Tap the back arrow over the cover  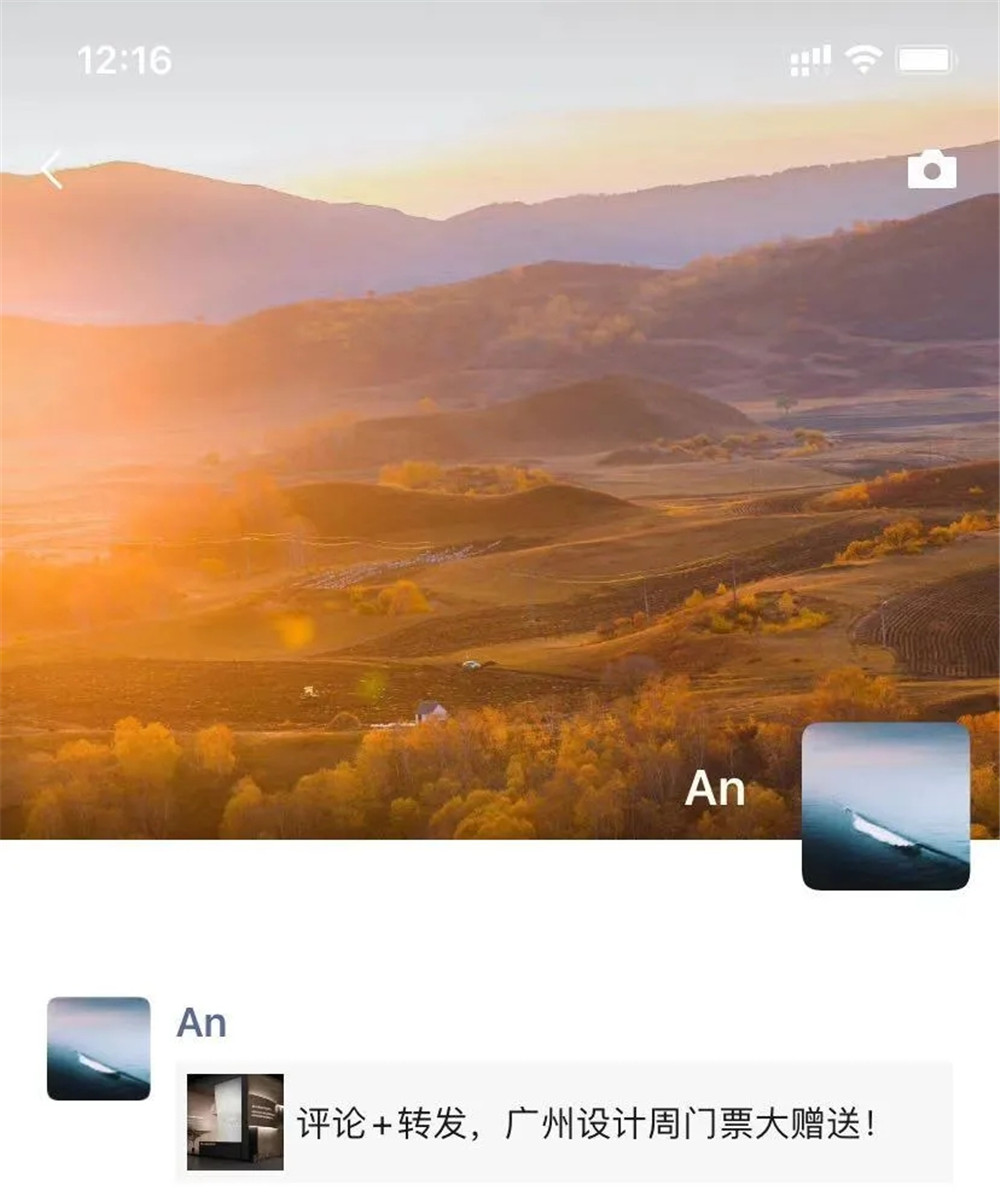[52, 170]
